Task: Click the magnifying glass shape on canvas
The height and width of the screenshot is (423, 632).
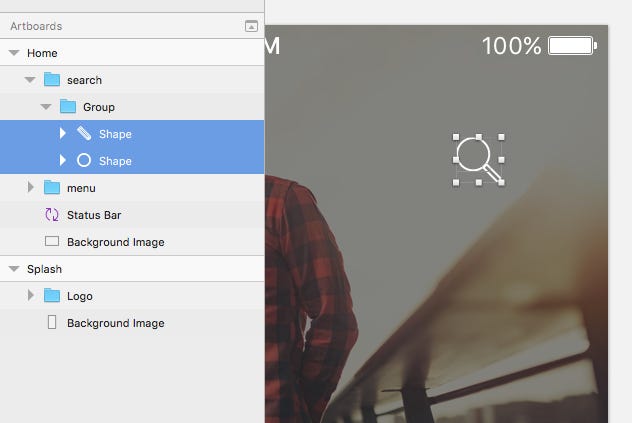Action: tap(478, 160)
